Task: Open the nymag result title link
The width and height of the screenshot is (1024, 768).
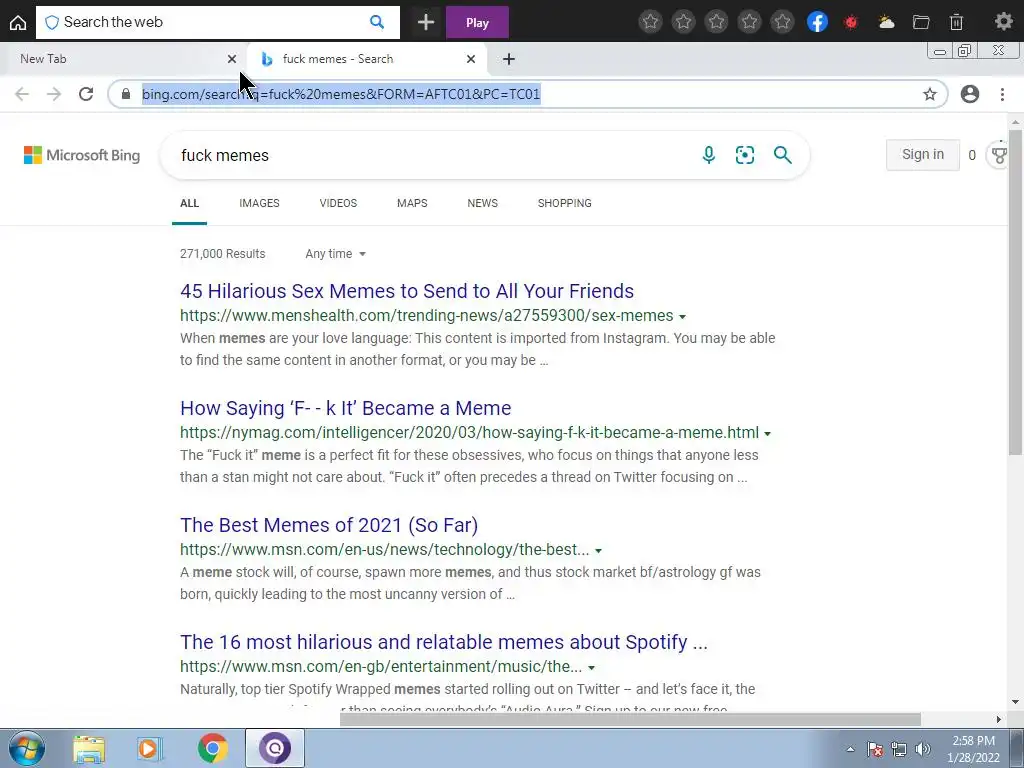Action: click(x=345, y=408)
